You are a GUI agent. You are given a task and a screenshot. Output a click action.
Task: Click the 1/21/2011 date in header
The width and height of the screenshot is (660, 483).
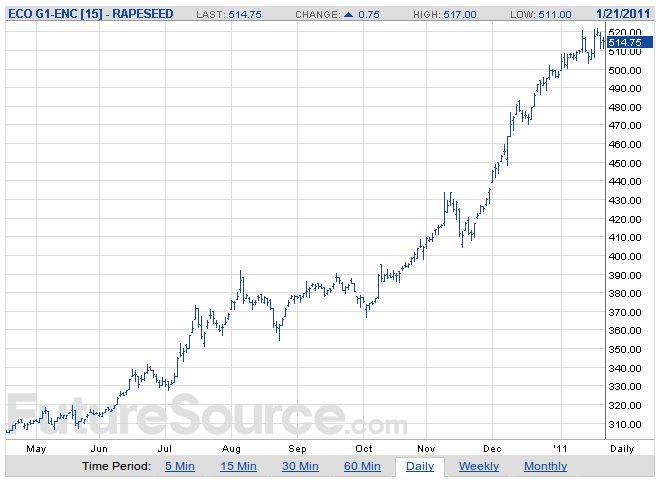(x=623, y=14)
